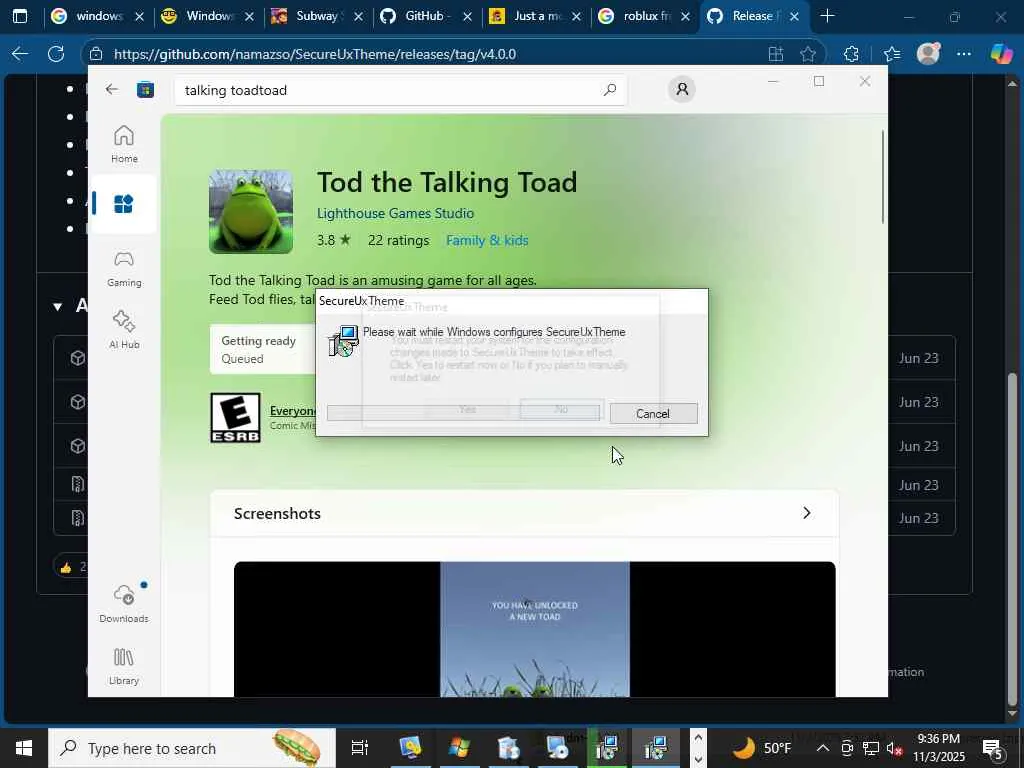Open Windows Start menu
The height and width of the screenshot is (768, 1024).
(24, 748)
